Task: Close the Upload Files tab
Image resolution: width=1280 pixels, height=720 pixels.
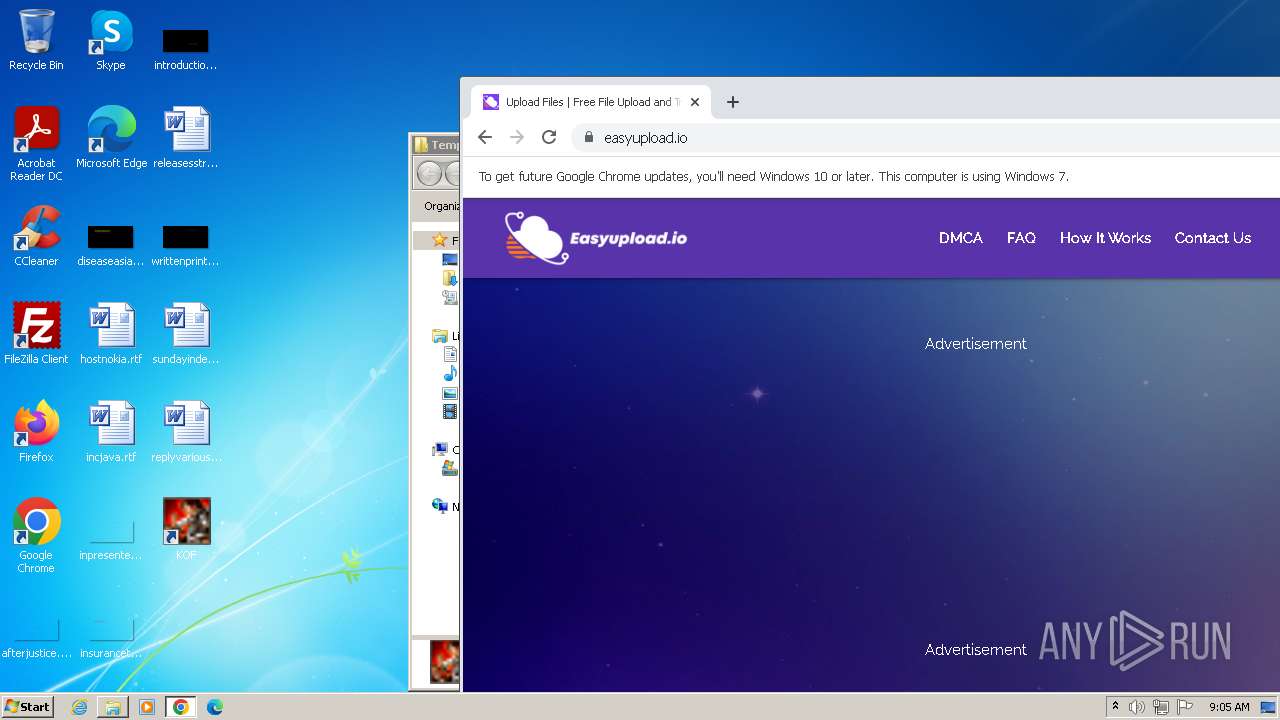Action: click(695, 102)
